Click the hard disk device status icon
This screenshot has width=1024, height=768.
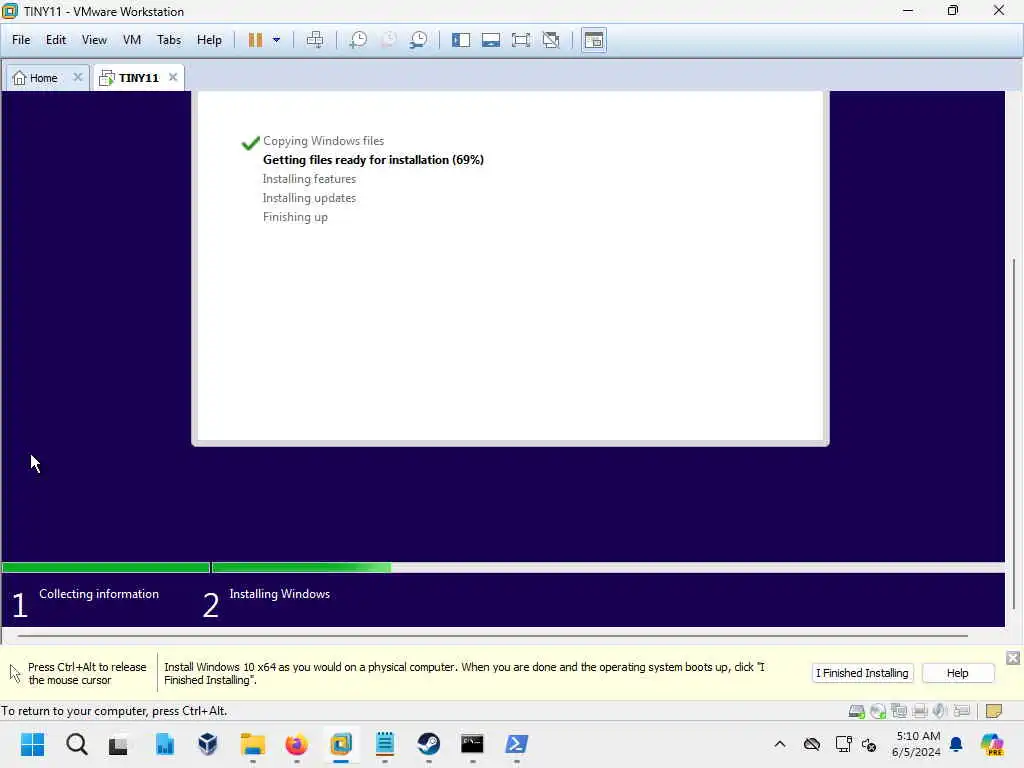[856, 711]
